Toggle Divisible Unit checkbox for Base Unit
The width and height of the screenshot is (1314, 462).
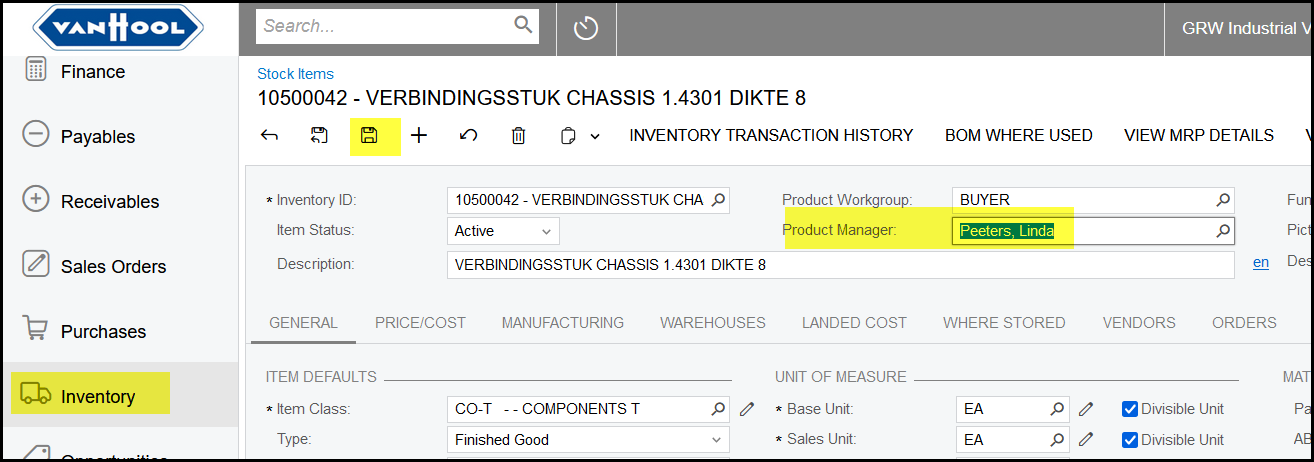[1130, 409]
